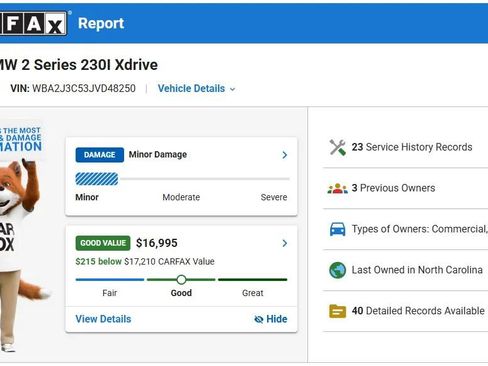Open the $16,995 price details chevron
The image size is (488, 366).
tap(284, 243)
